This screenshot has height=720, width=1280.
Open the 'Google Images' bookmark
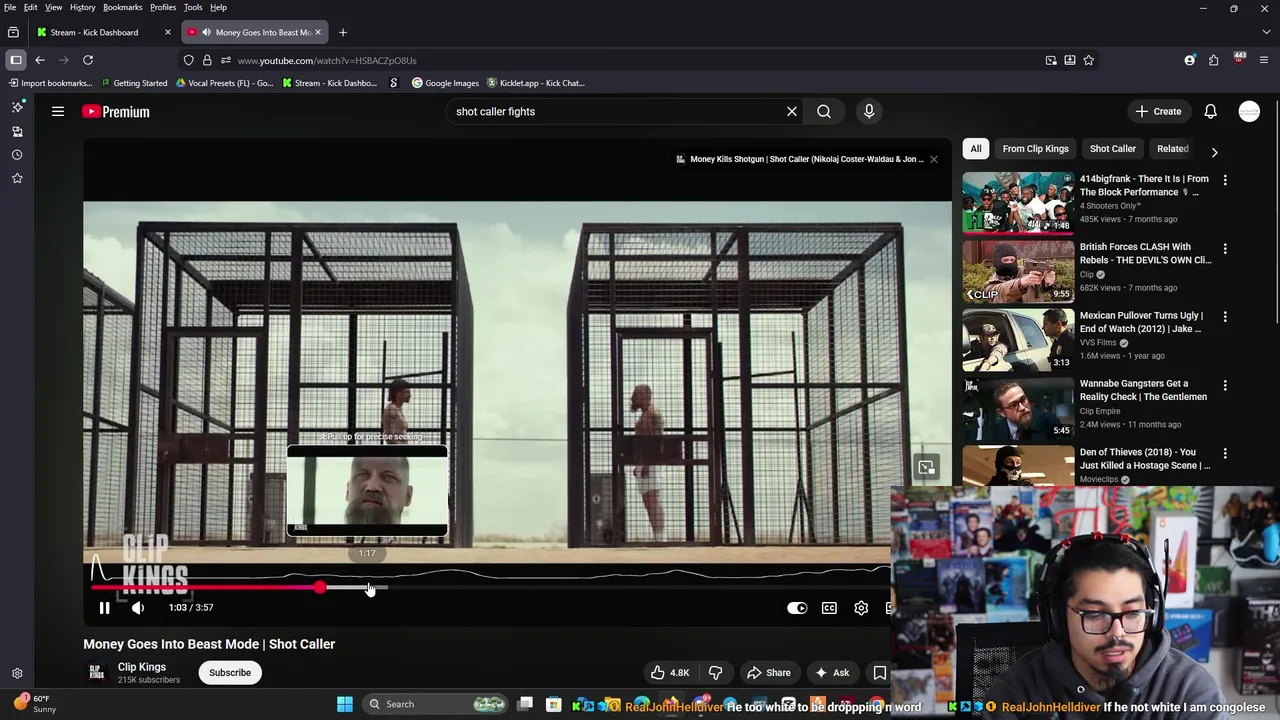pos(445,83)
